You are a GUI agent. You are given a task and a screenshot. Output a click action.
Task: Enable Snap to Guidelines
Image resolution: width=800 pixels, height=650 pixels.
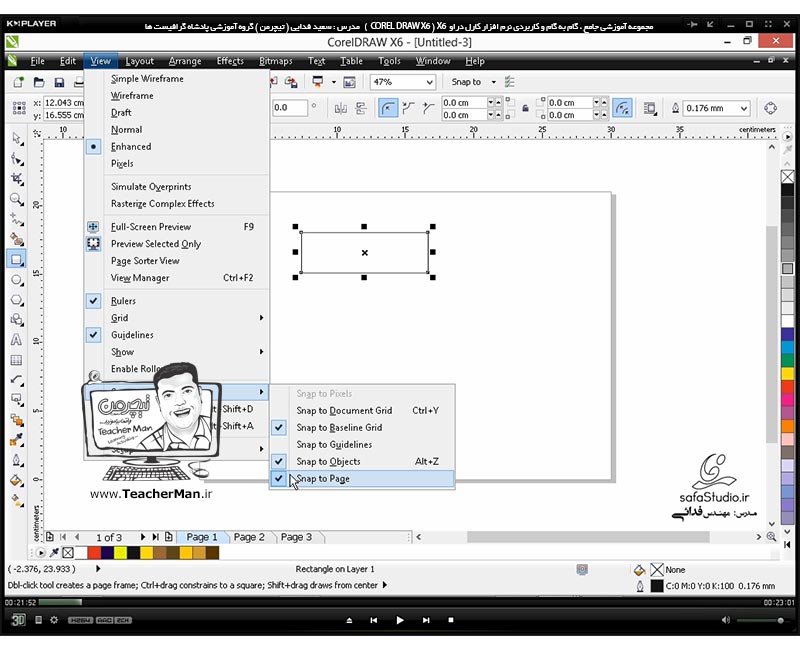click(362, 444)
